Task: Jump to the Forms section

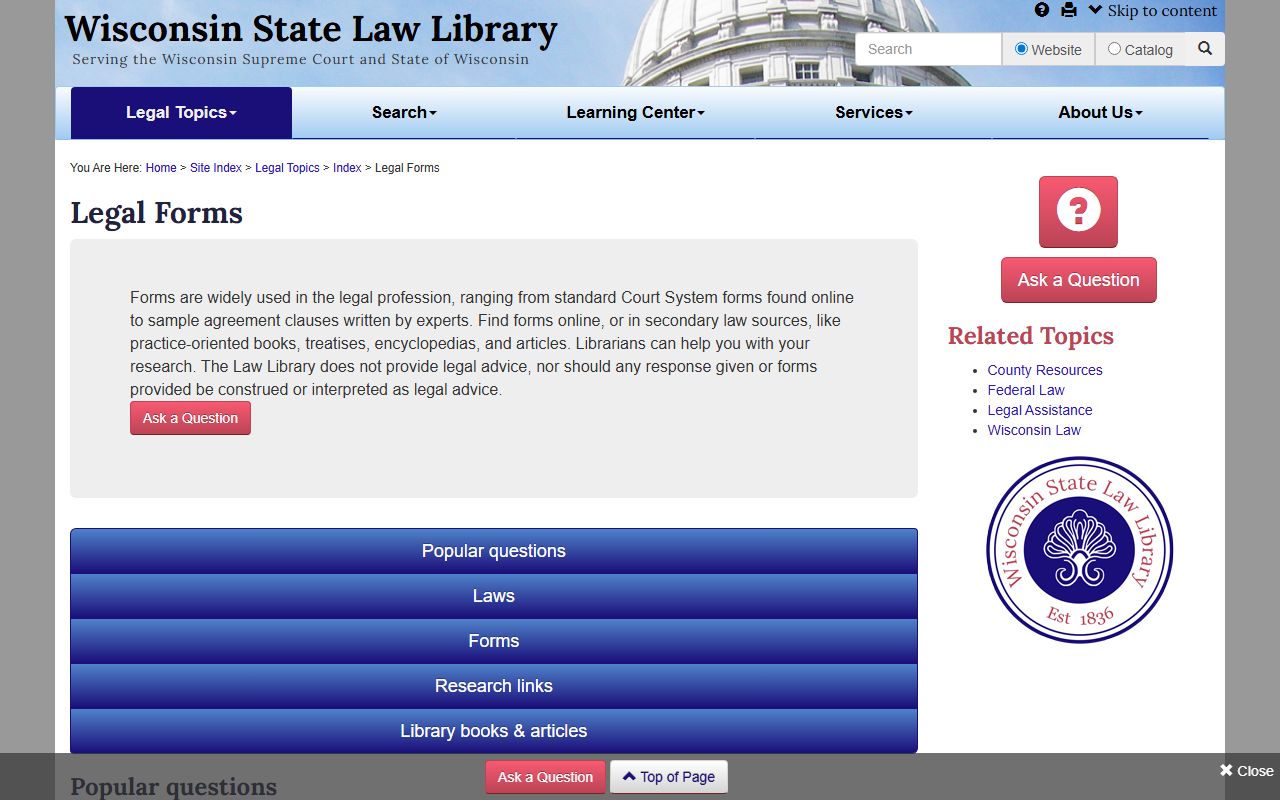Action: (494, 641)
